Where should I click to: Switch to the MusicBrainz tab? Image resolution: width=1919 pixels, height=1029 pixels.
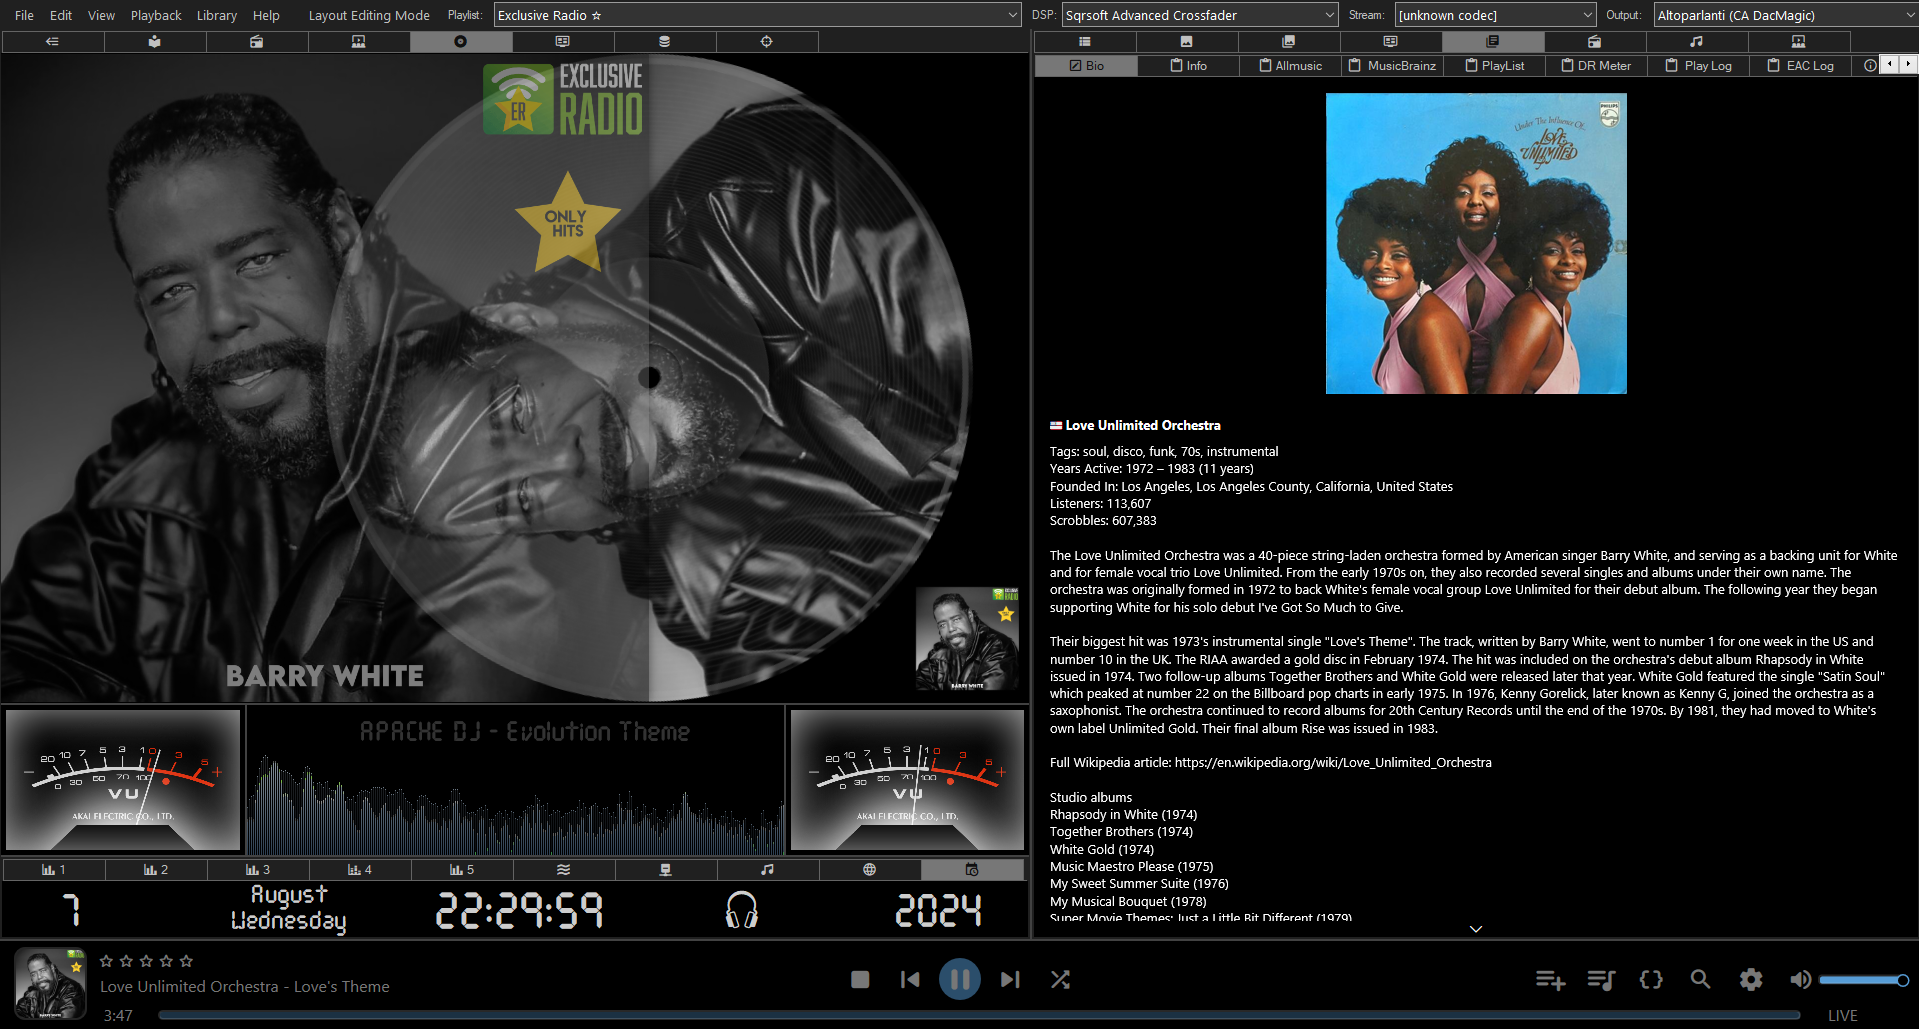(x=1392, y=66)
